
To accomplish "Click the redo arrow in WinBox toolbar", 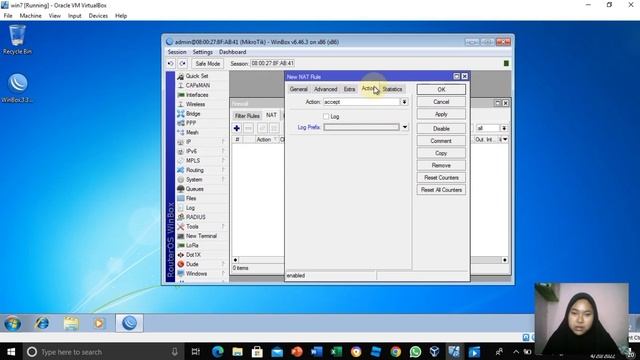I will [x=182, y=64].
